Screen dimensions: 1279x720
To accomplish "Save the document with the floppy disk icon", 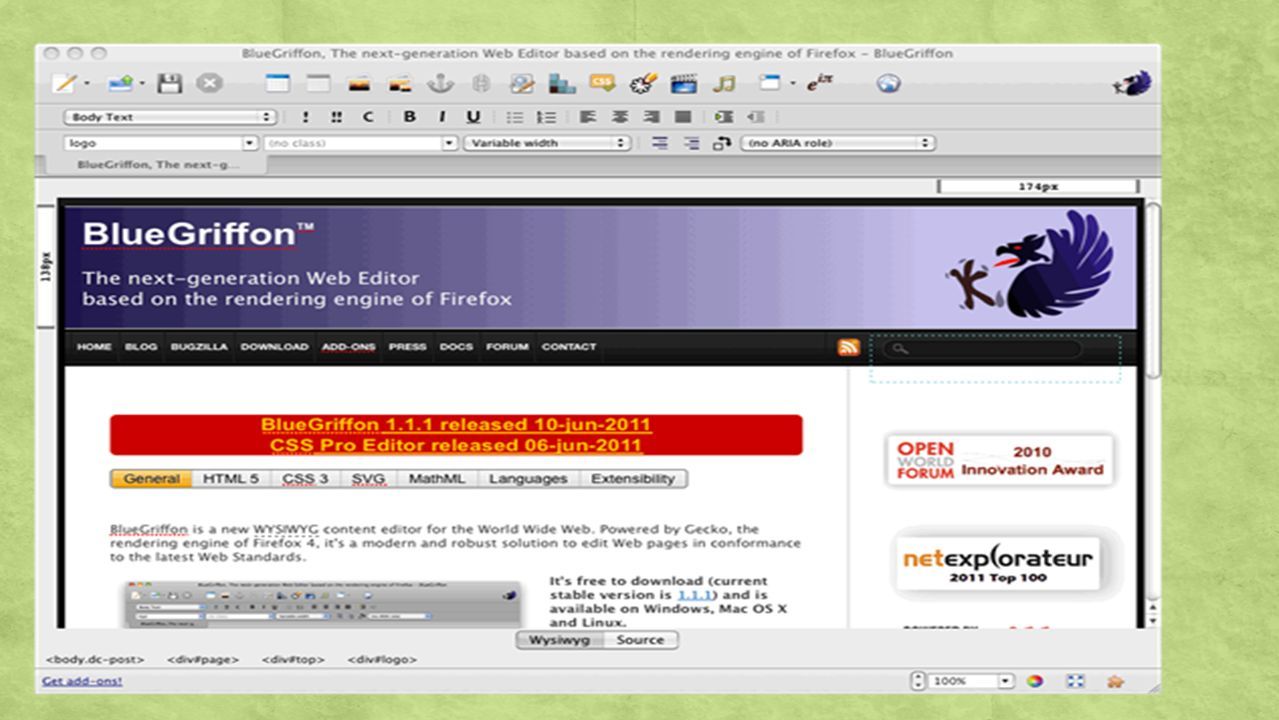I will (x=169, y=84).
